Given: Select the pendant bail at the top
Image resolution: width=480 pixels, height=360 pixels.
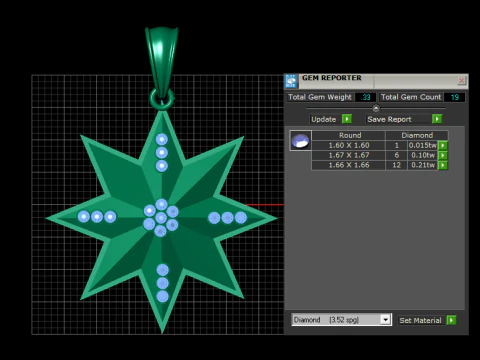Looking at the screenshot, I should [x=161, y=60].
